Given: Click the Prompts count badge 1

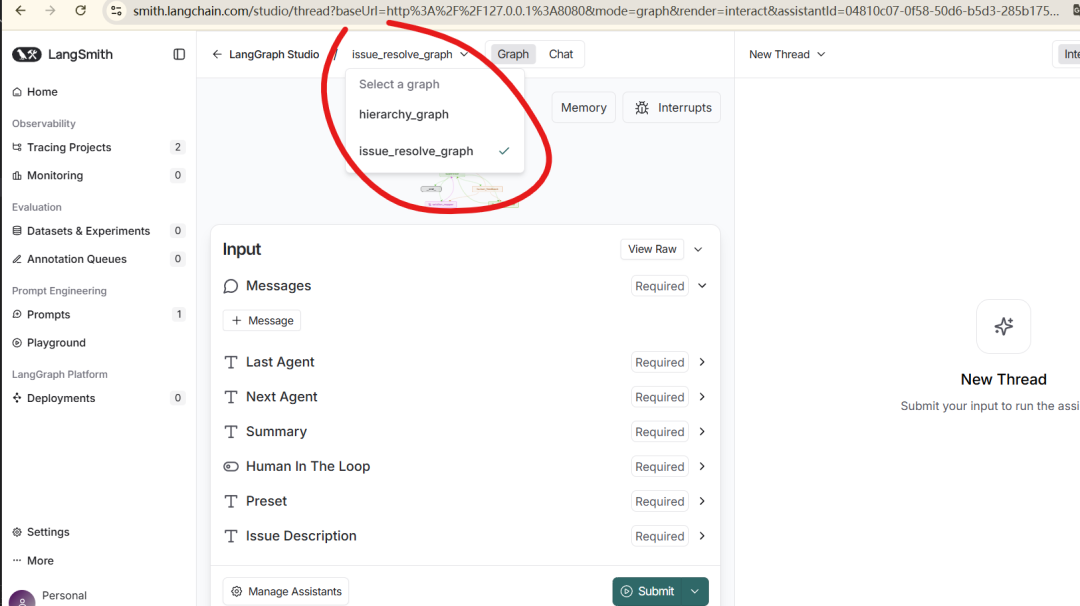Looking at the screenshot, I should (178, 314).
